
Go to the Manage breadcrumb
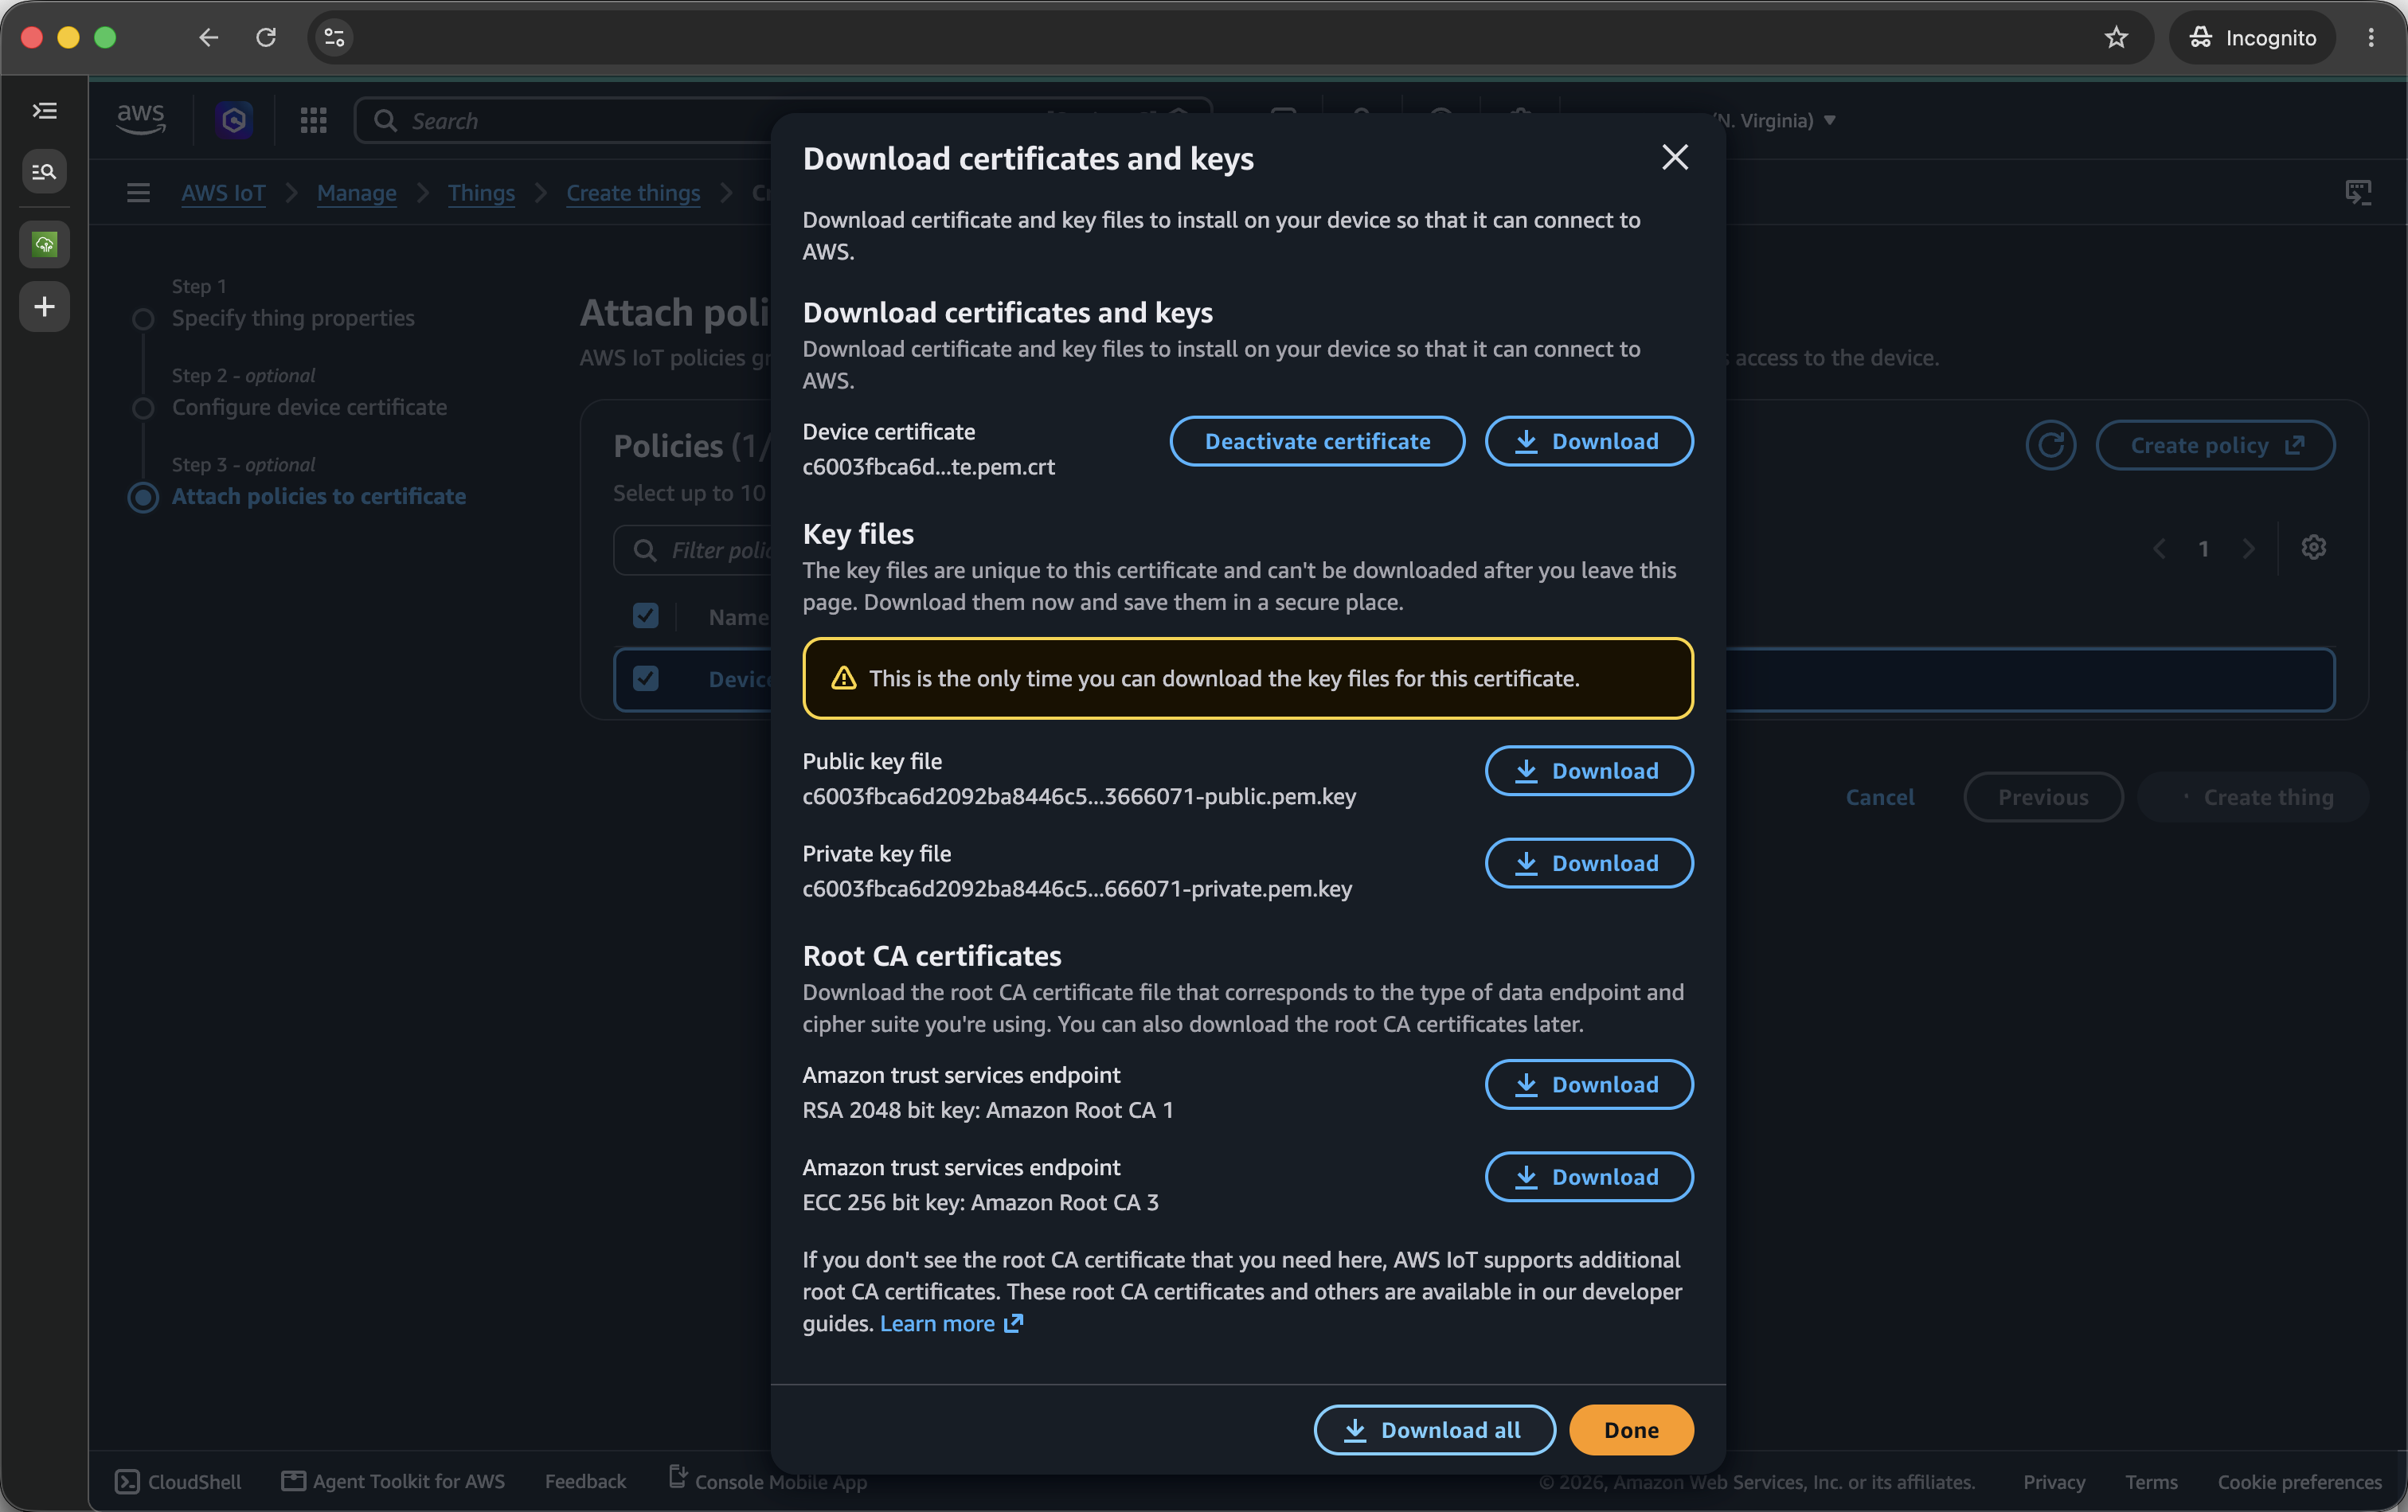tap(356, 192)
